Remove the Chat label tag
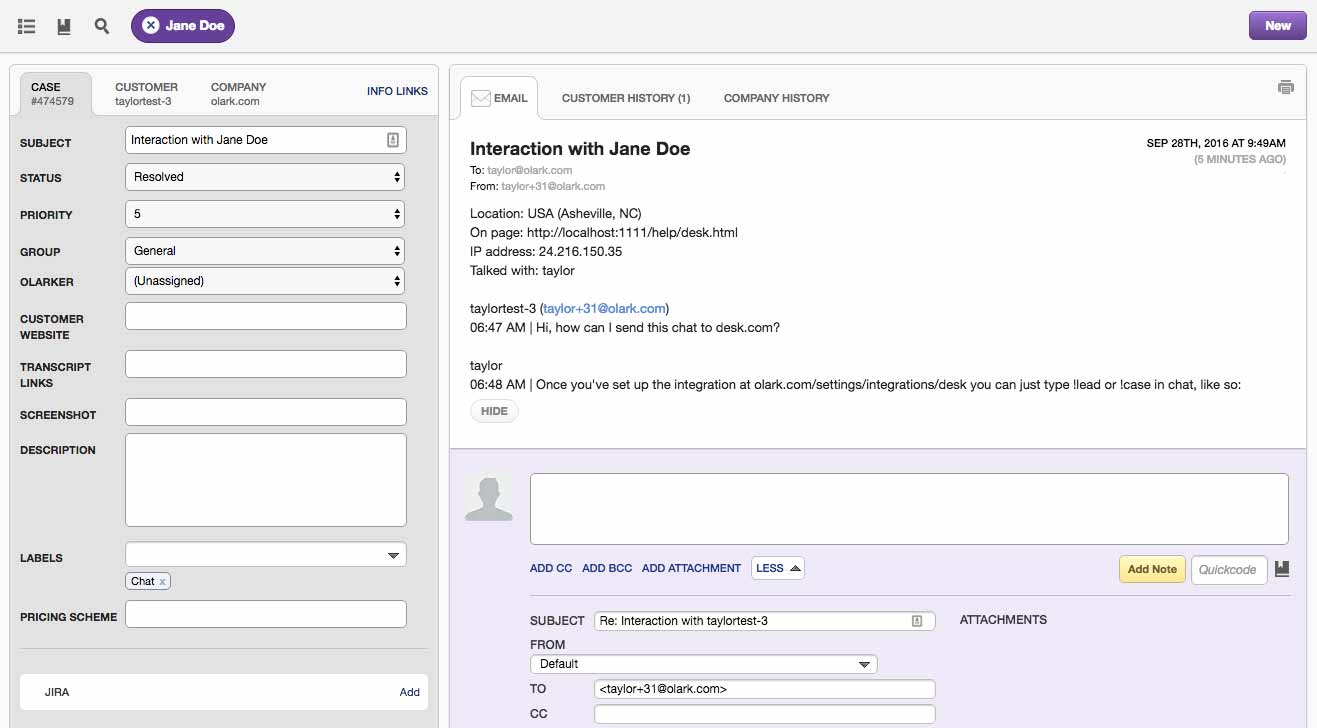Screen dimensions: 1317x728 [x=163, y=581]
